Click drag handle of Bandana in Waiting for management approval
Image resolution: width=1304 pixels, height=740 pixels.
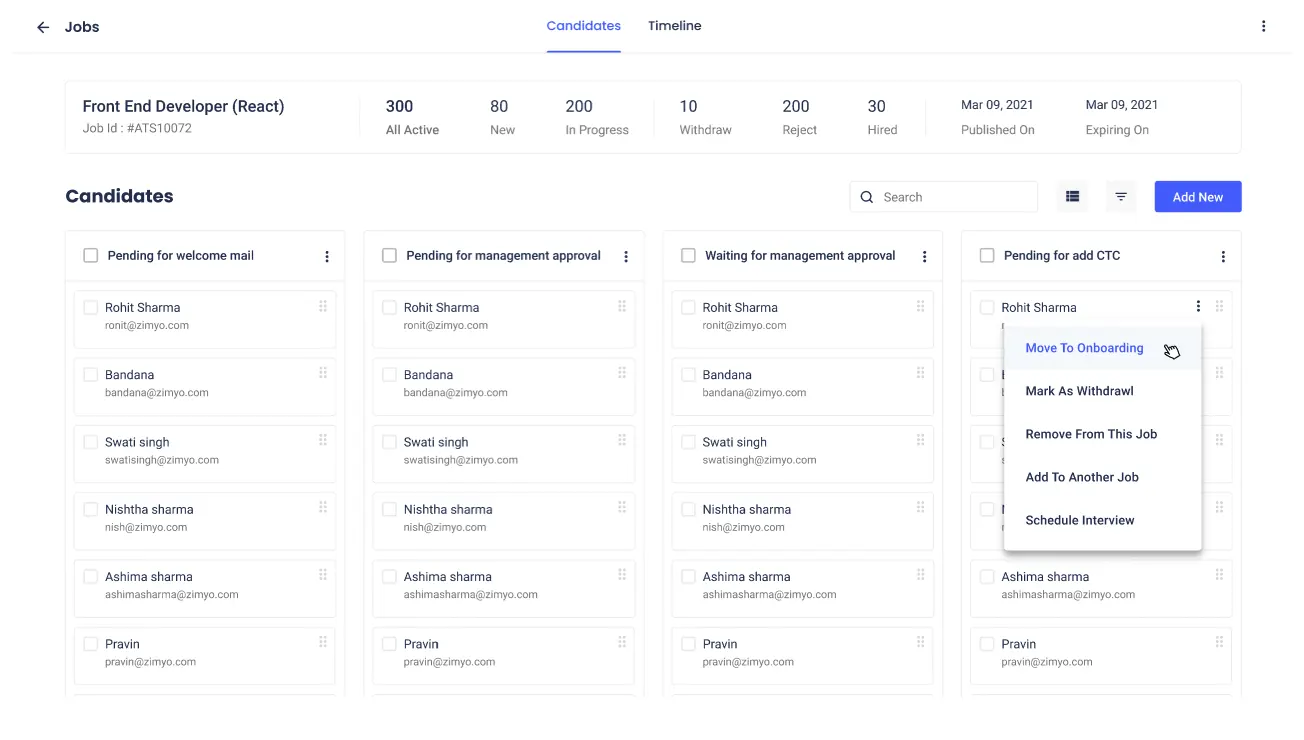coord(920,373)
